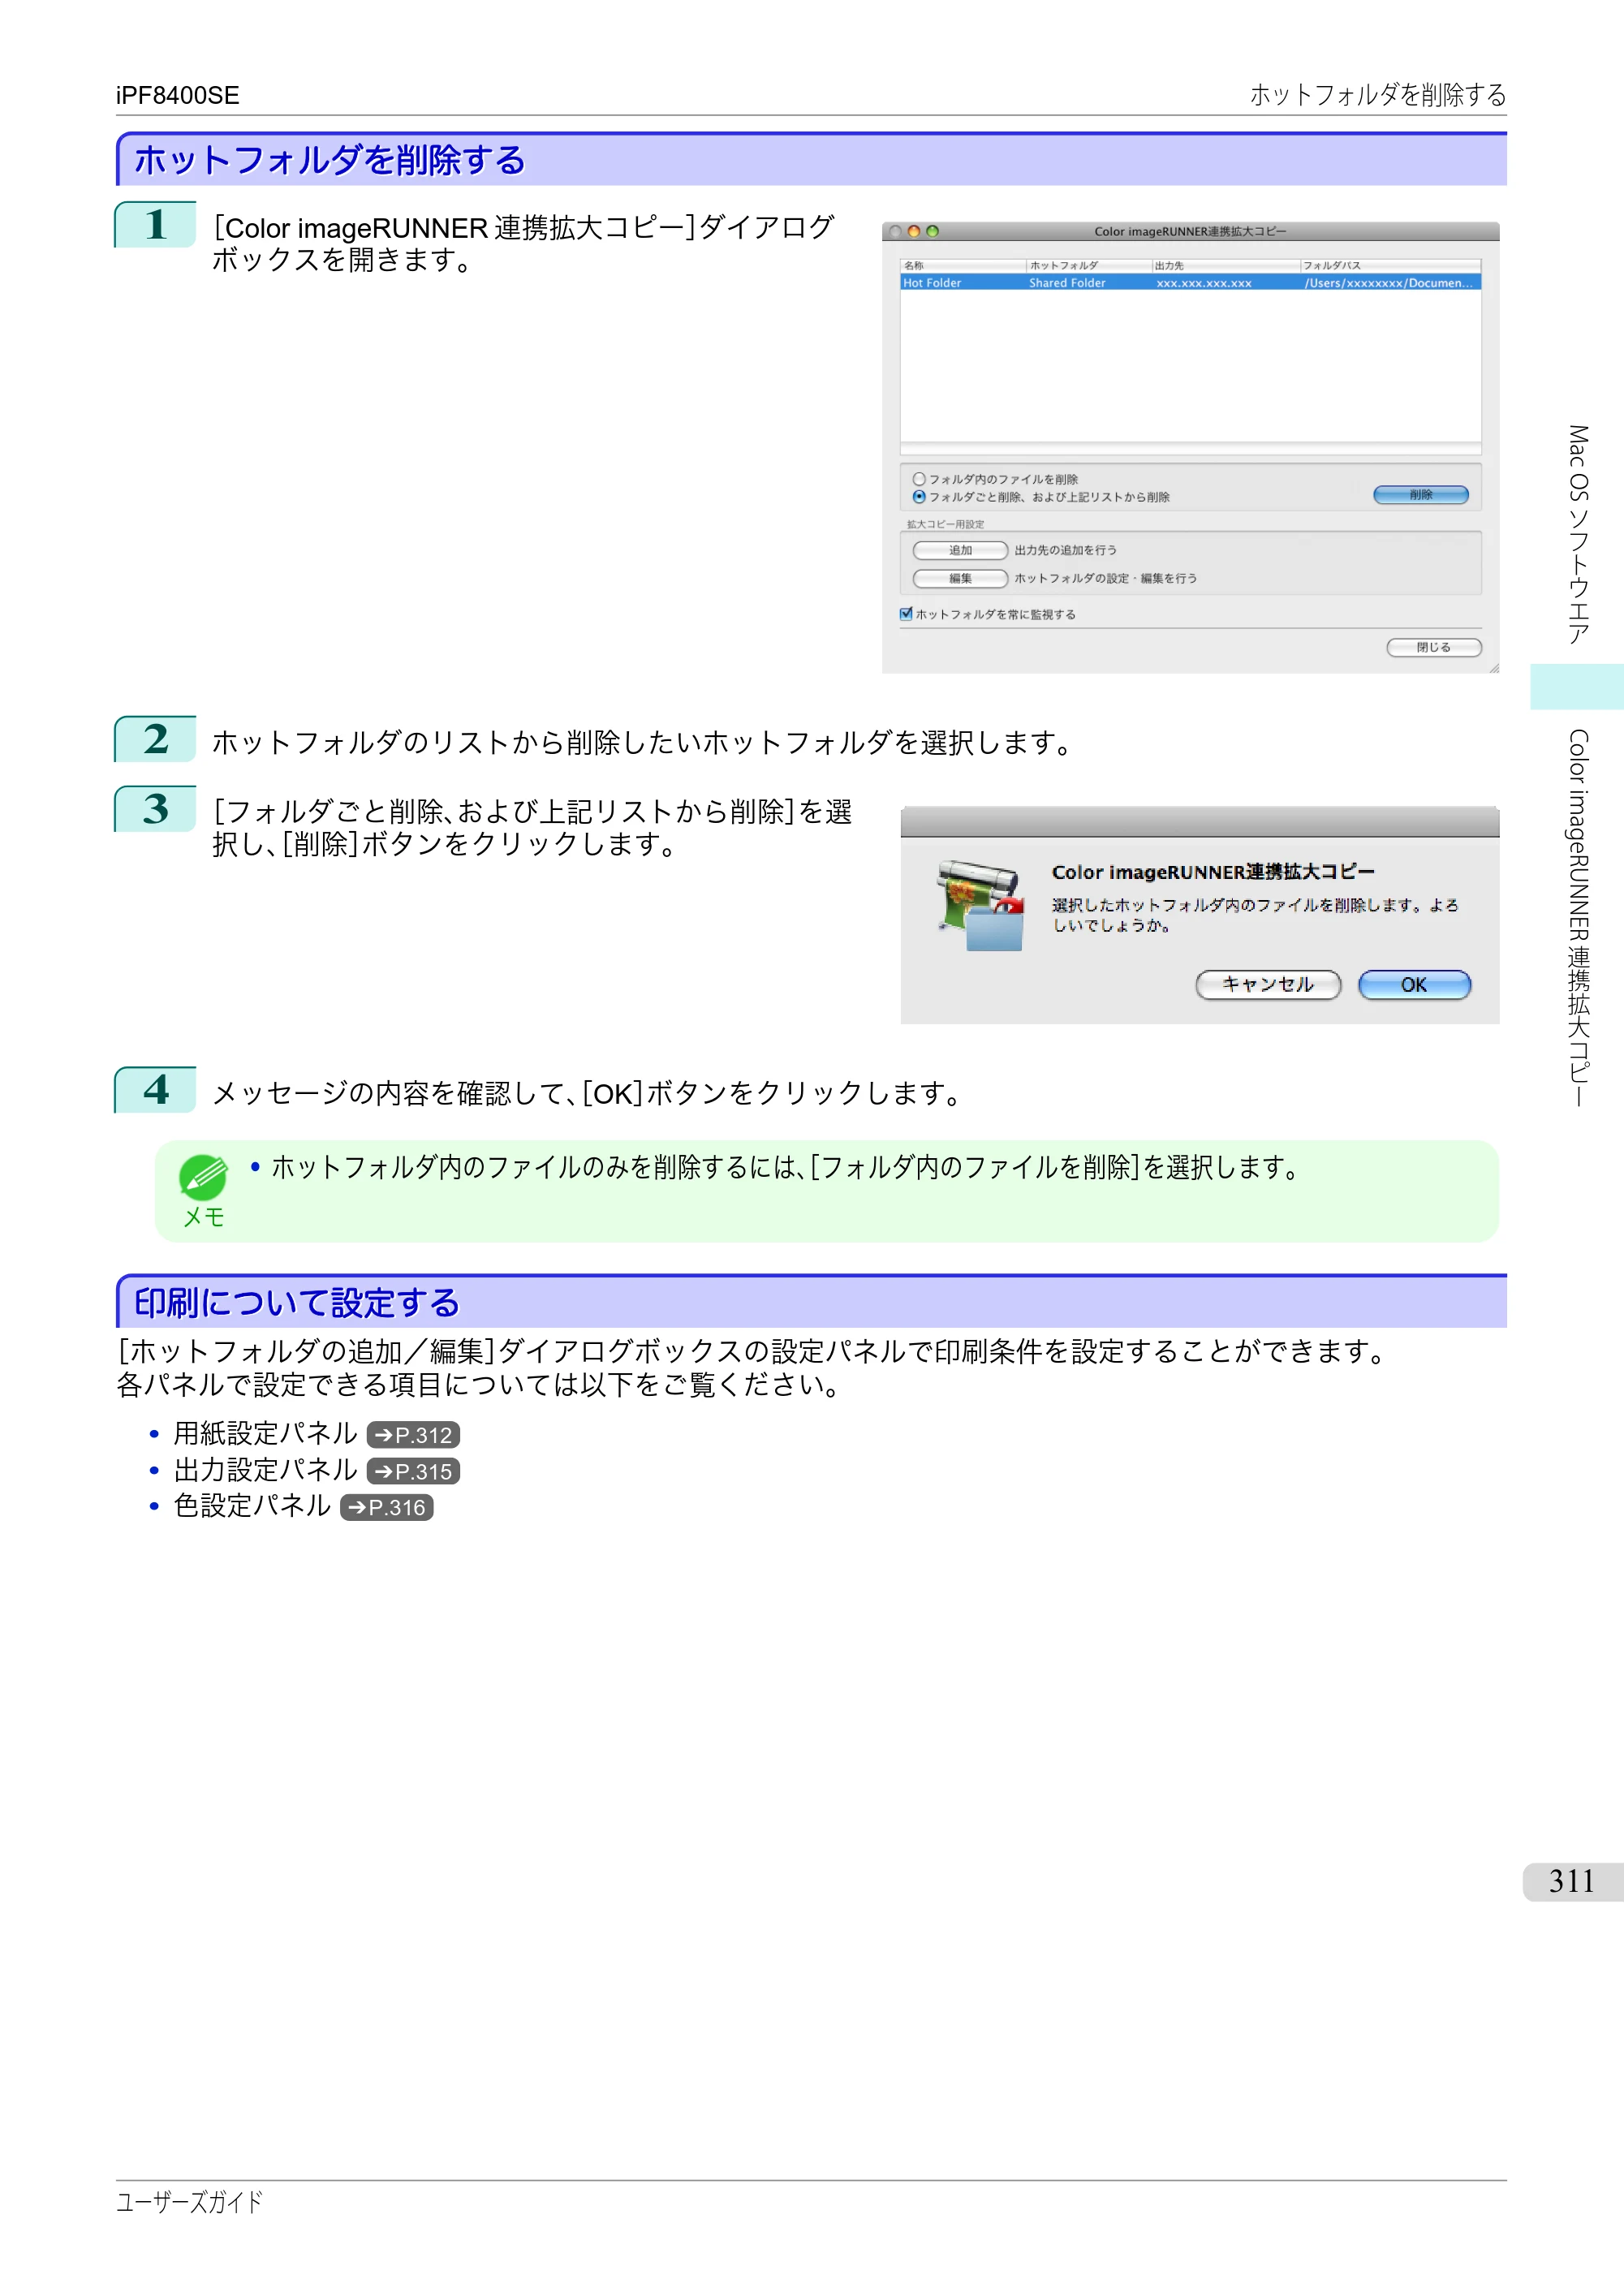Click the green メモ pencil icon
The width and height of the screenshot is (1624, 2296).
(x=203, y=1178)
